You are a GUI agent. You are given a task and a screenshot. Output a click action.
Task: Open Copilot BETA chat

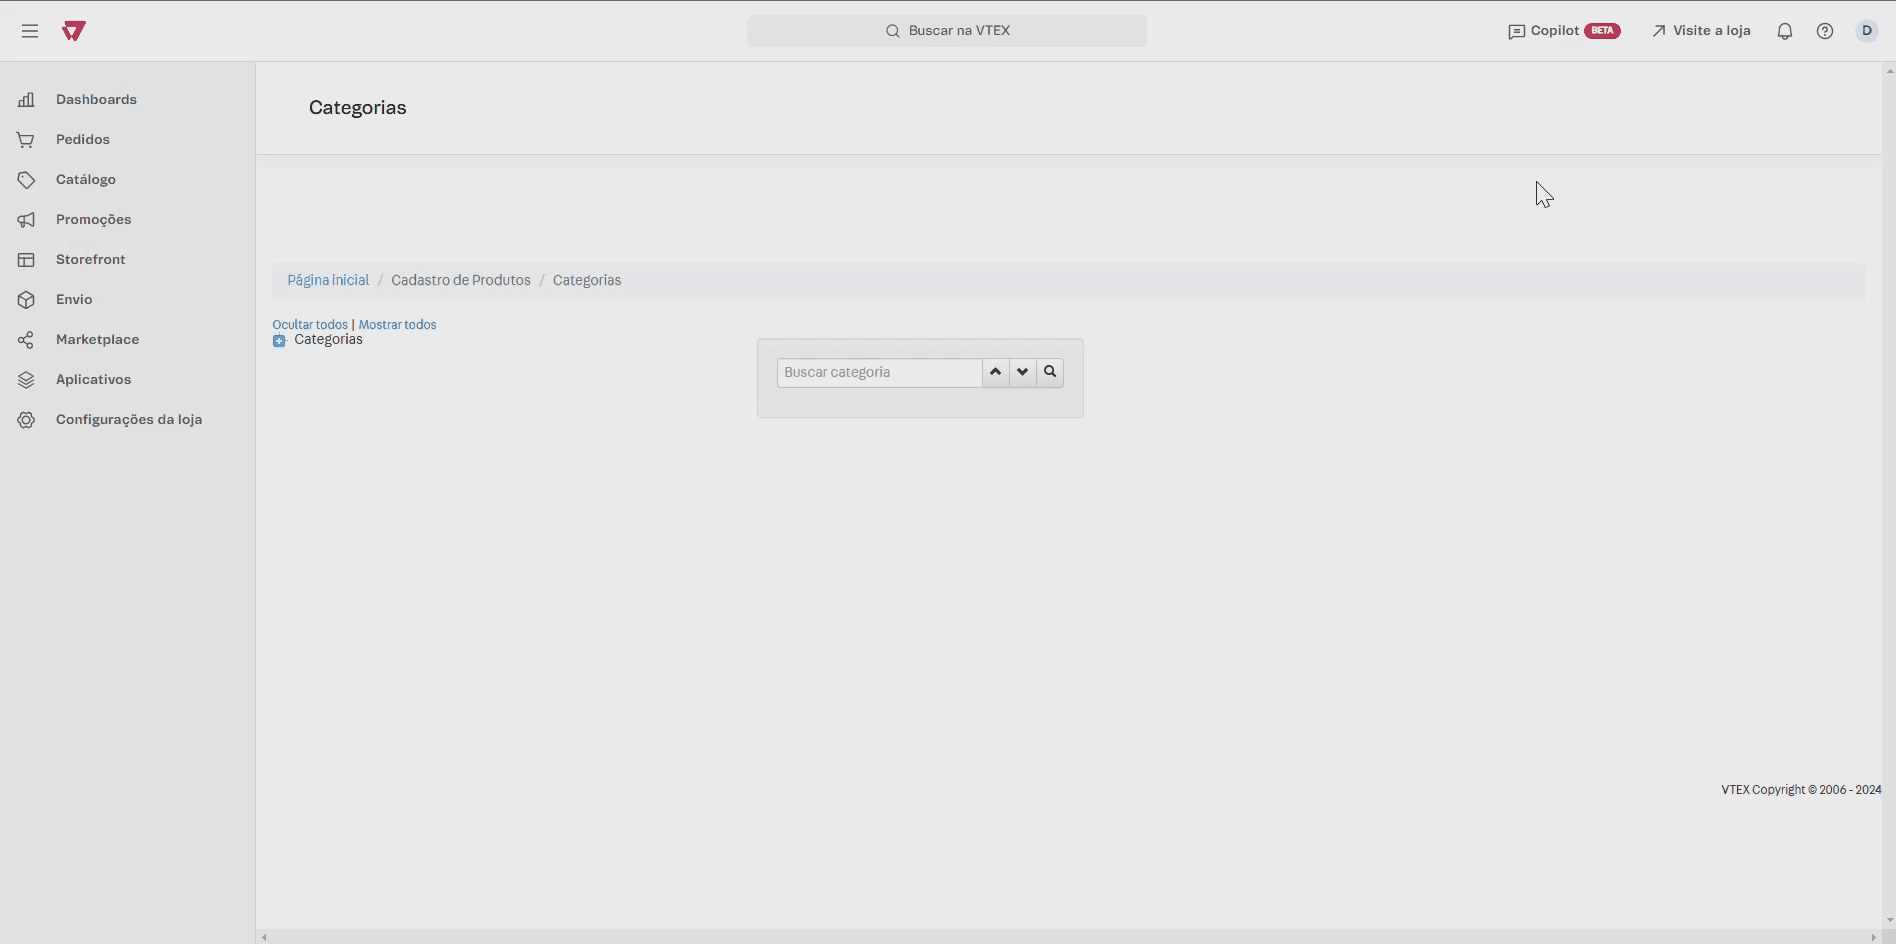(x=1564, y=31)
